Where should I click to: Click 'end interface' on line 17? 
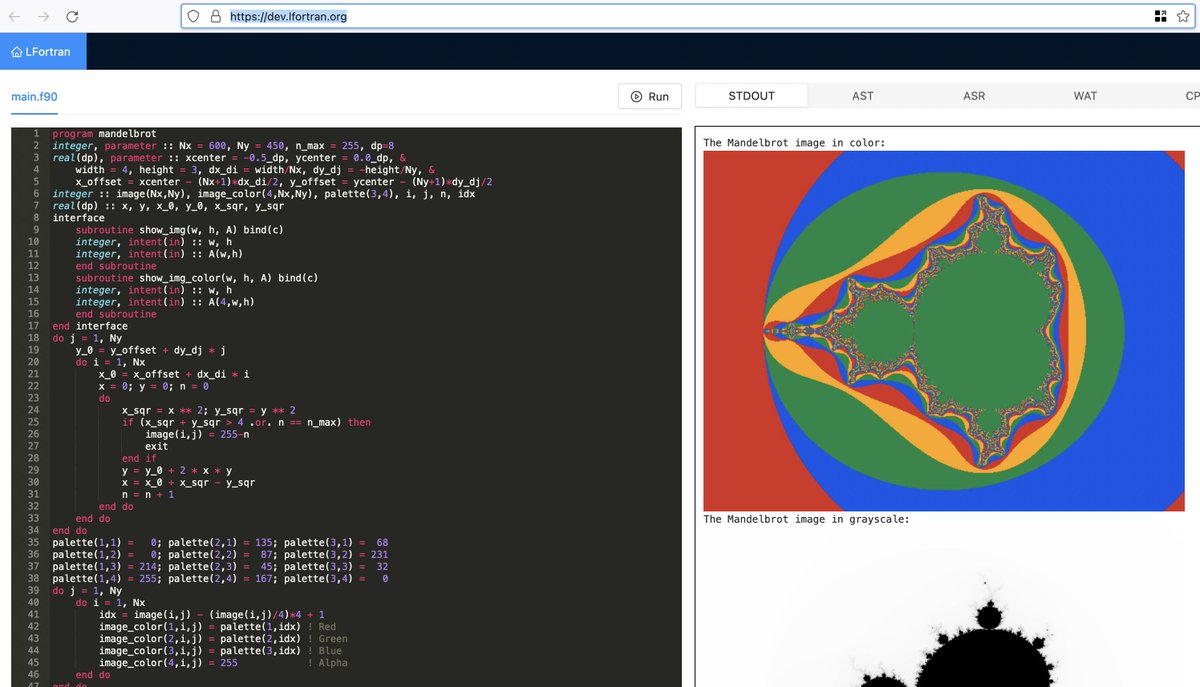tap(90, 326)
